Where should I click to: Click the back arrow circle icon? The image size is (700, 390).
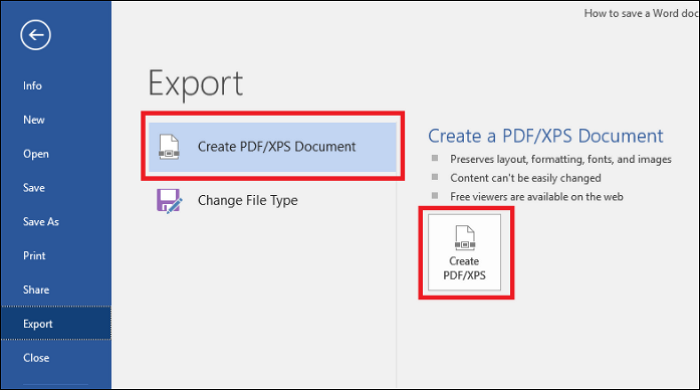(35, 35)
